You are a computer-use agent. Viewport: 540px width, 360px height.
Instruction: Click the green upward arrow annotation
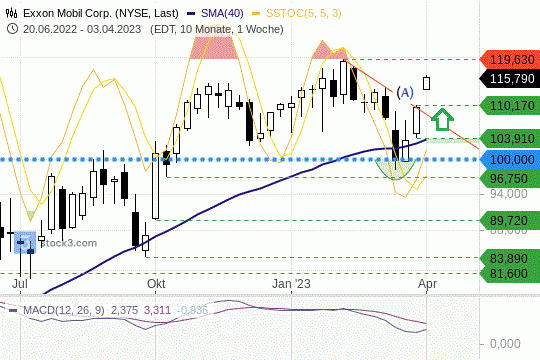[442, 120]
